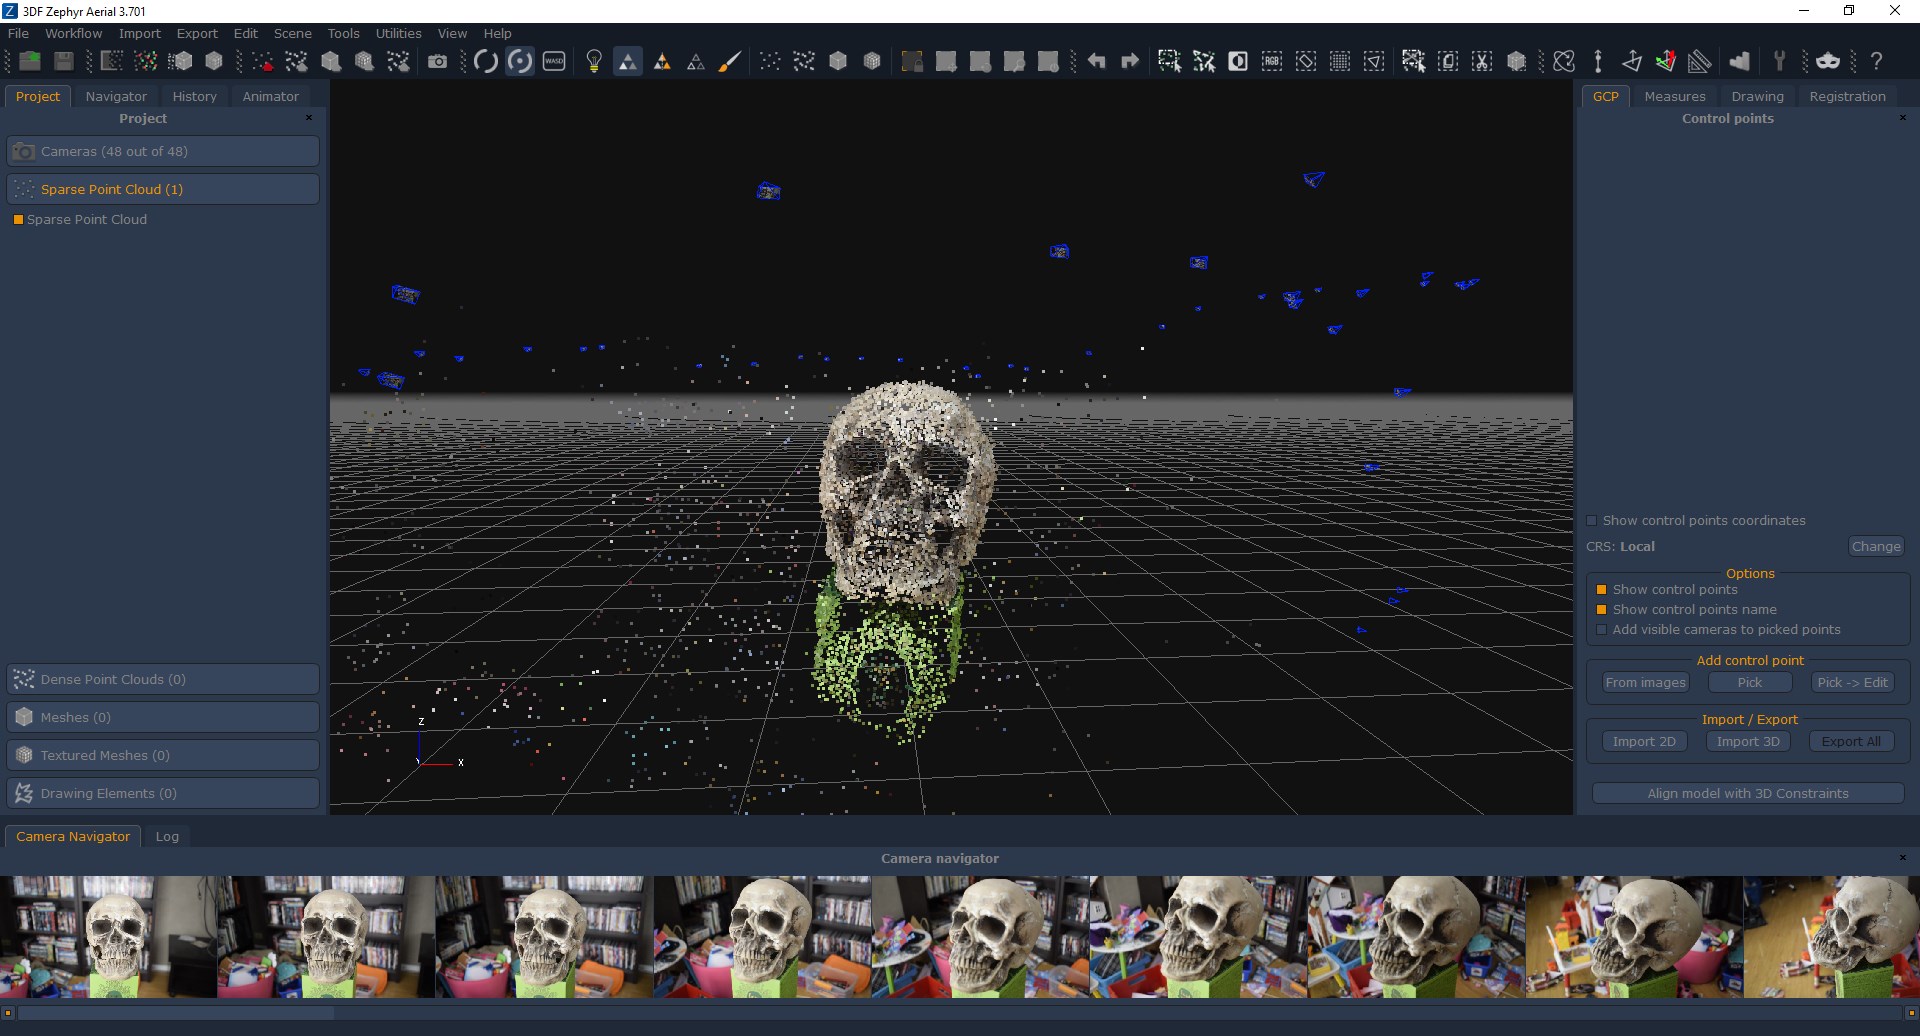Enable Show control points coordinates checkbox

1592,521
